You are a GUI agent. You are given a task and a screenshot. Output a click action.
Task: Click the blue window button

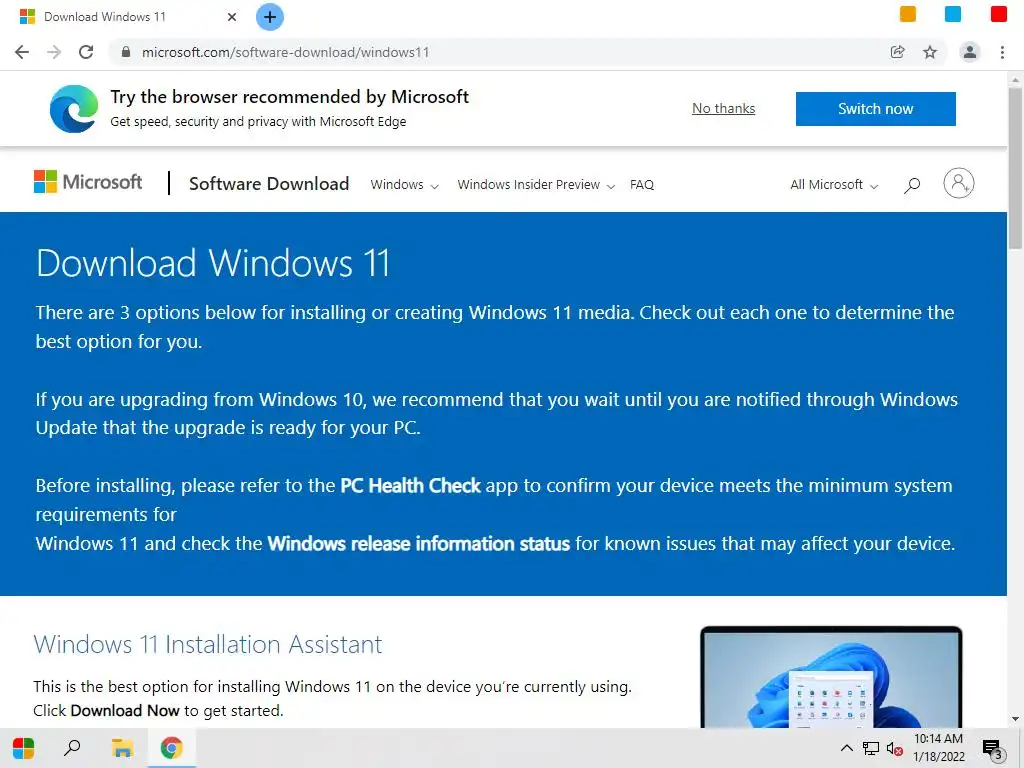953,14
